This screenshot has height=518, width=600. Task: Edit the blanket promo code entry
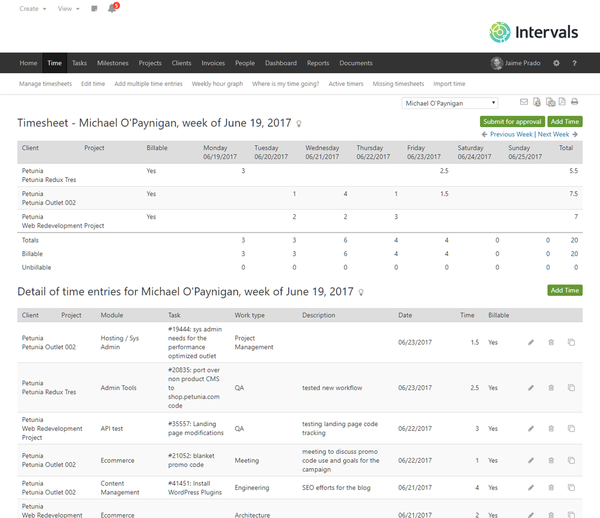click(x=531, y=460)
